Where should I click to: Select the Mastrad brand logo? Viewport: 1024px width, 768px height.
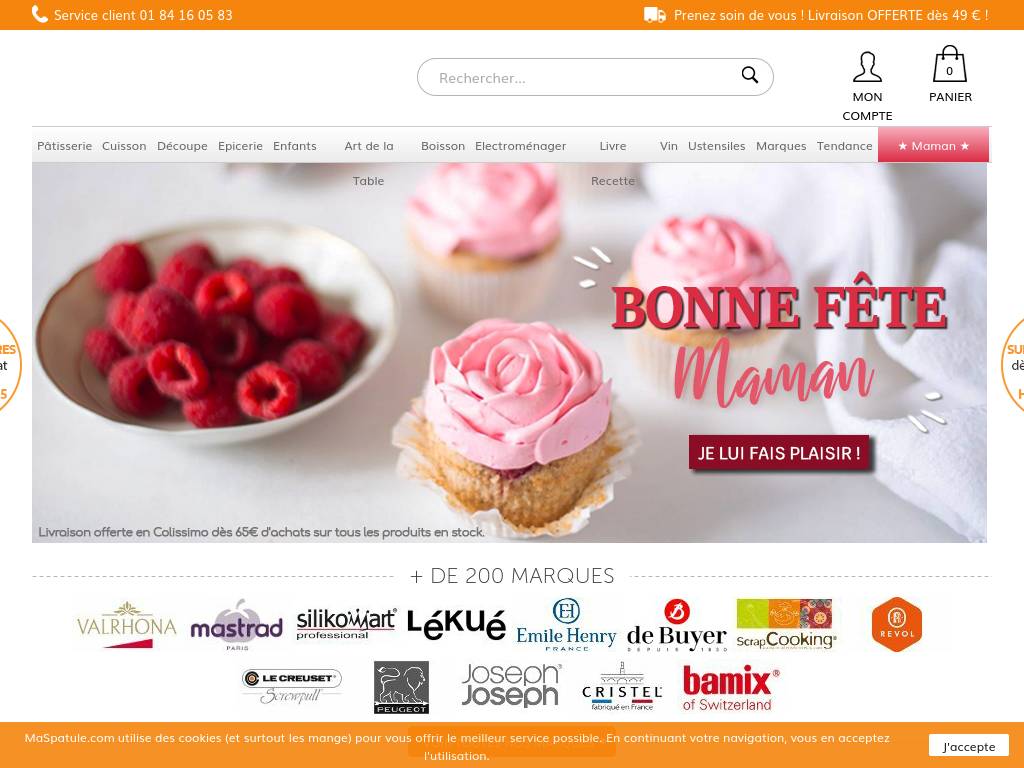[x=236, y=625]
